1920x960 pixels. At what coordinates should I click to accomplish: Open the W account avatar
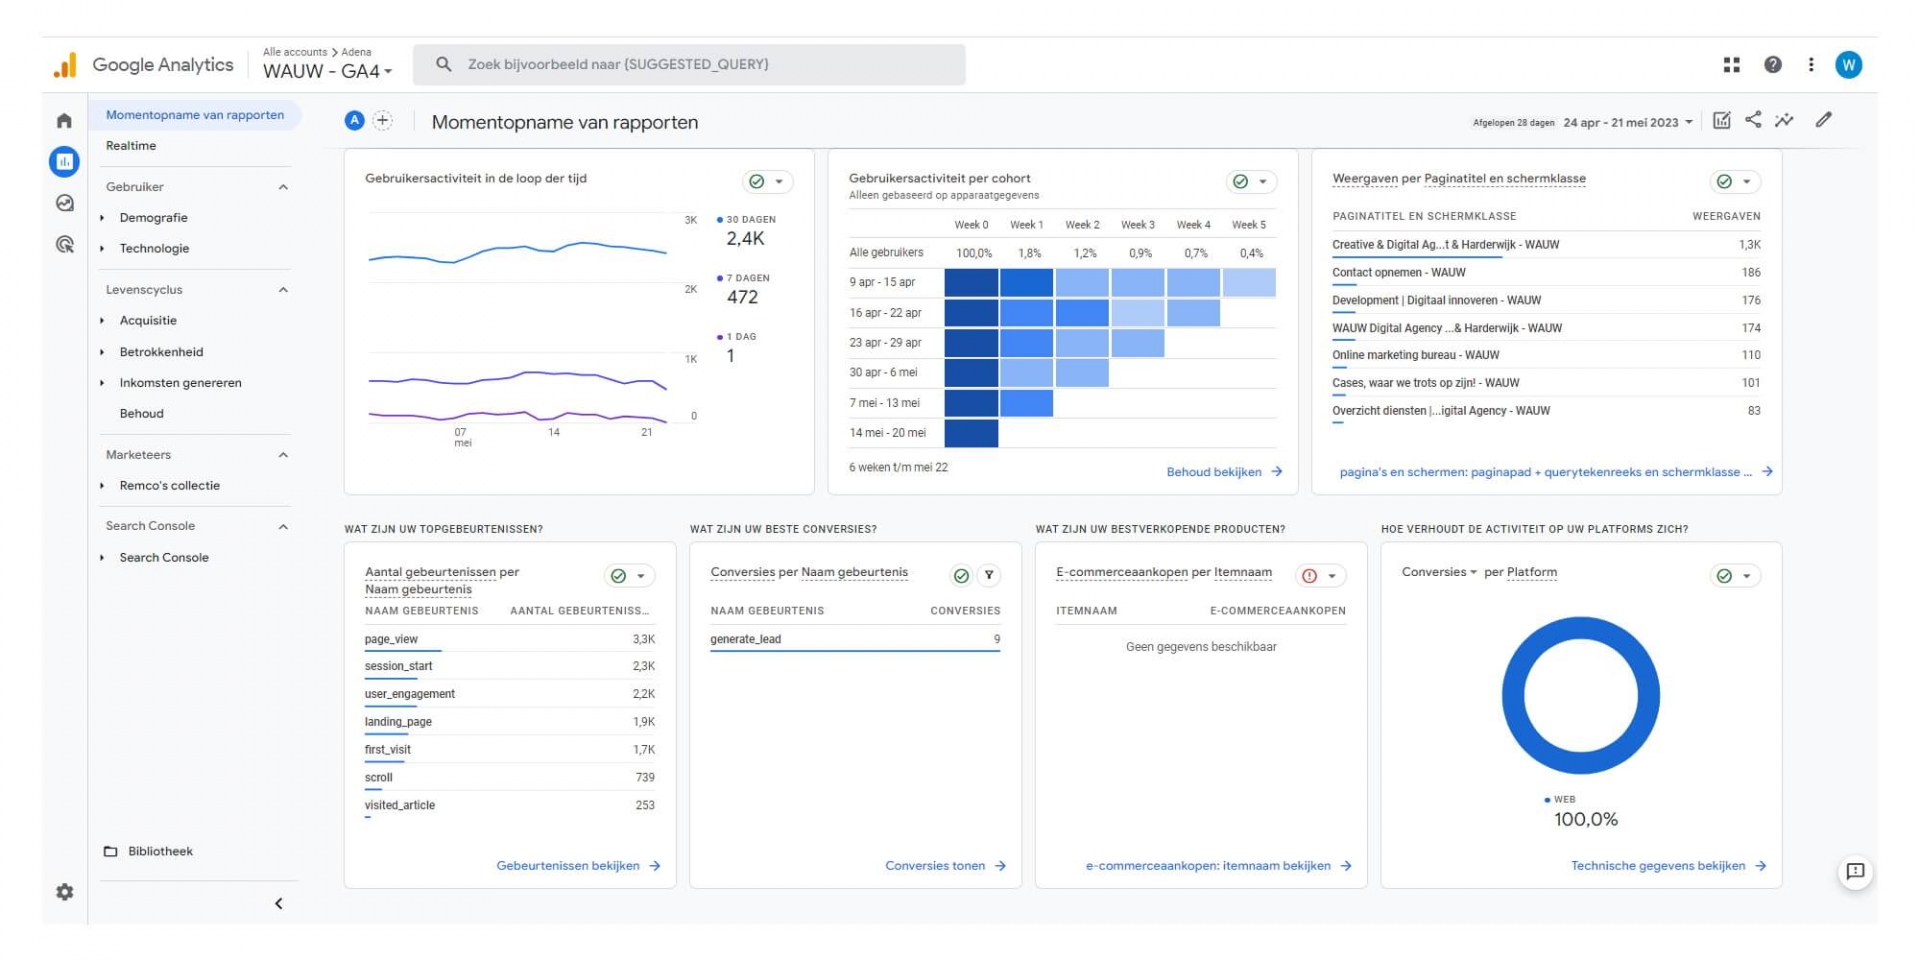[1848, 65]
